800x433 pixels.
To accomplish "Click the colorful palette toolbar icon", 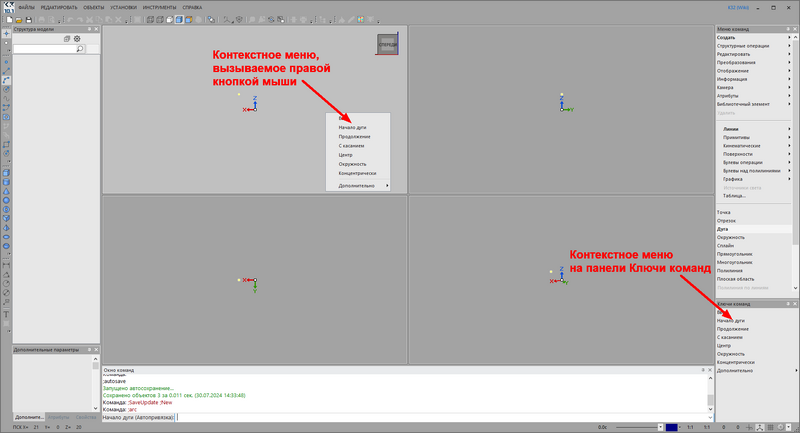I will click(x=361, y=20).
